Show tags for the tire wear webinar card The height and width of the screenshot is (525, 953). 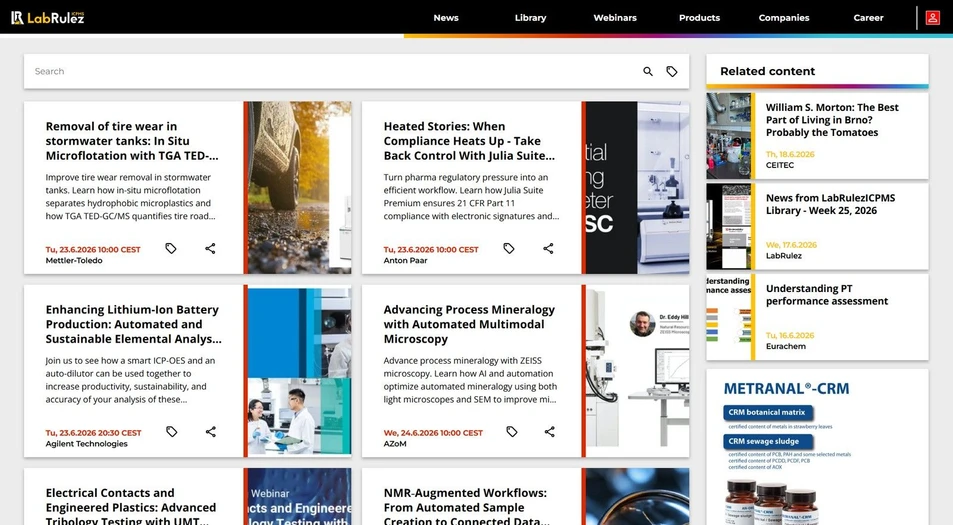pos(171,249)
